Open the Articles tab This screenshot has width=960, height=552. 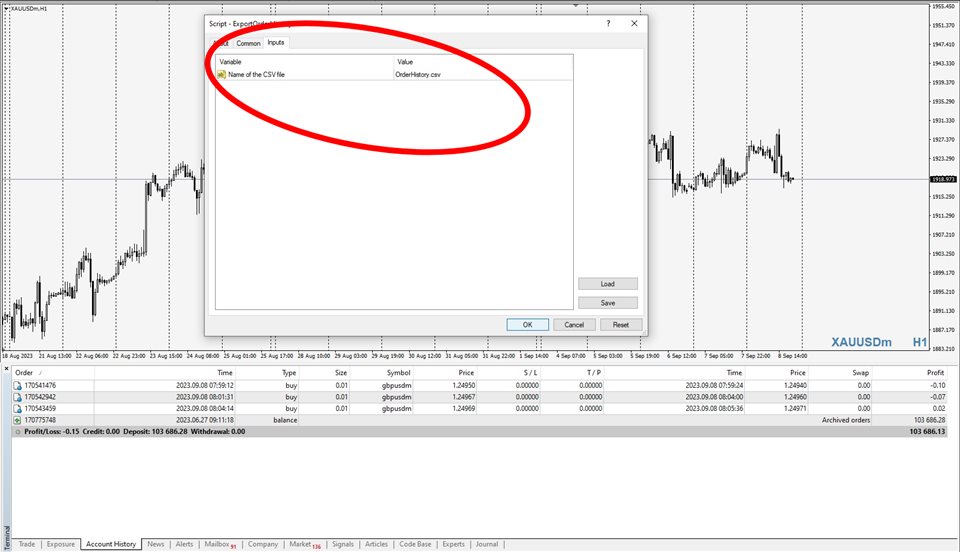pos(376,544)
